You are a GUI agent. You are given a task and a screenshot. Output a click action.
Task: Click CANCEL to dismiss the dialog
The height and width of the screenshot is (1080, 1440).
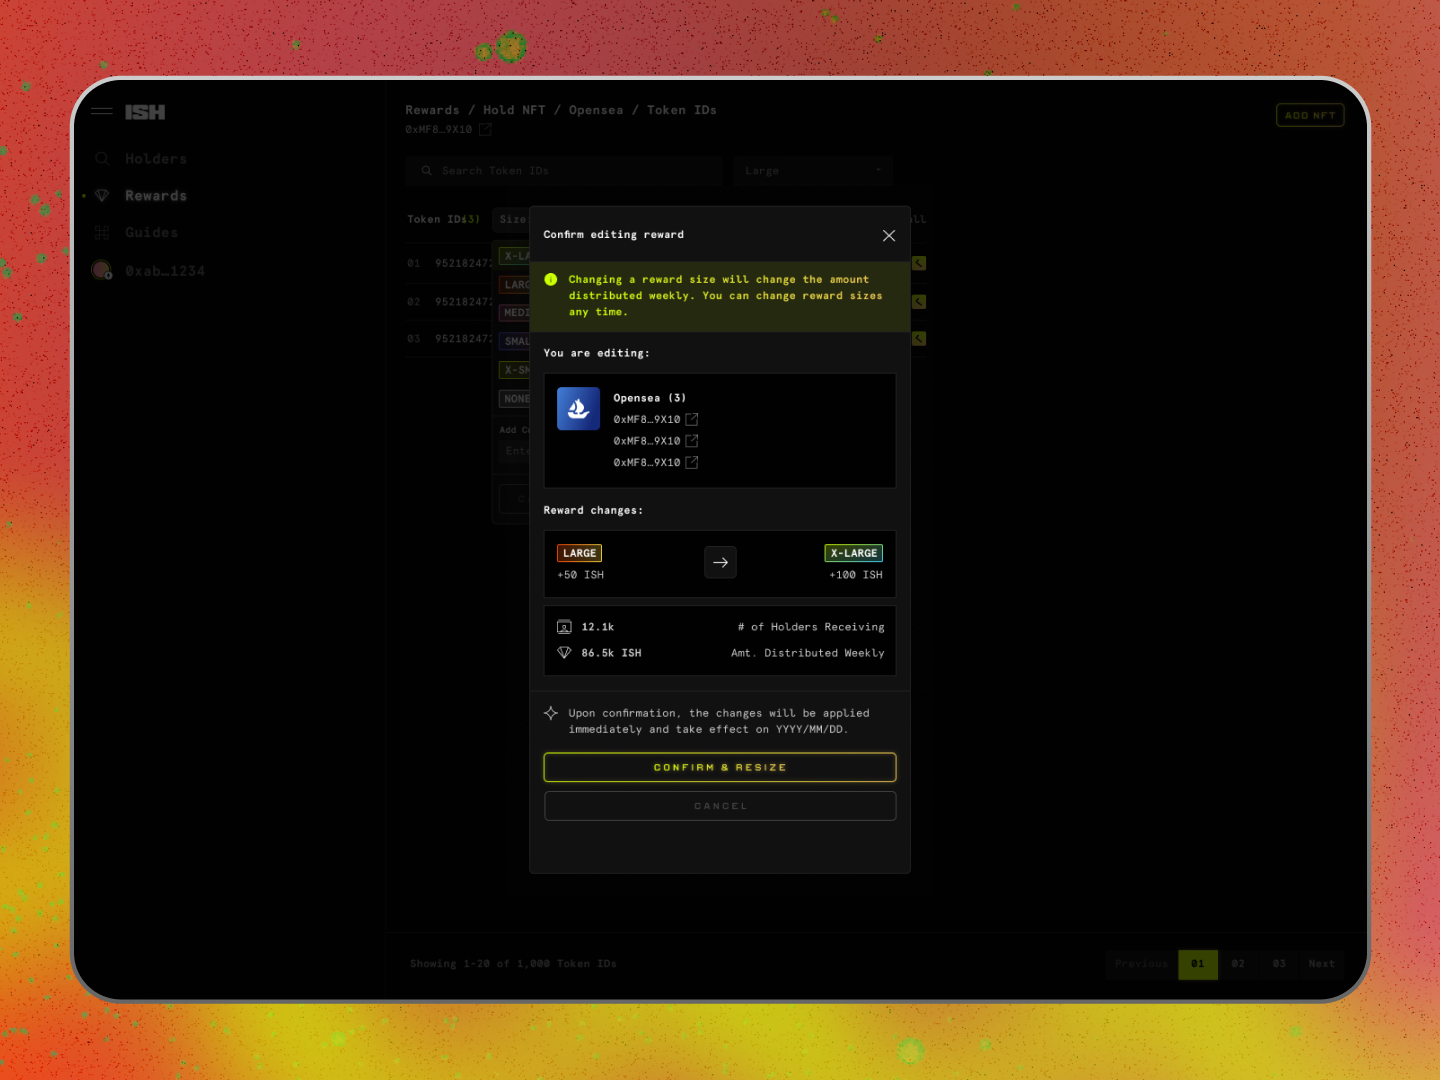pos(720,806)
